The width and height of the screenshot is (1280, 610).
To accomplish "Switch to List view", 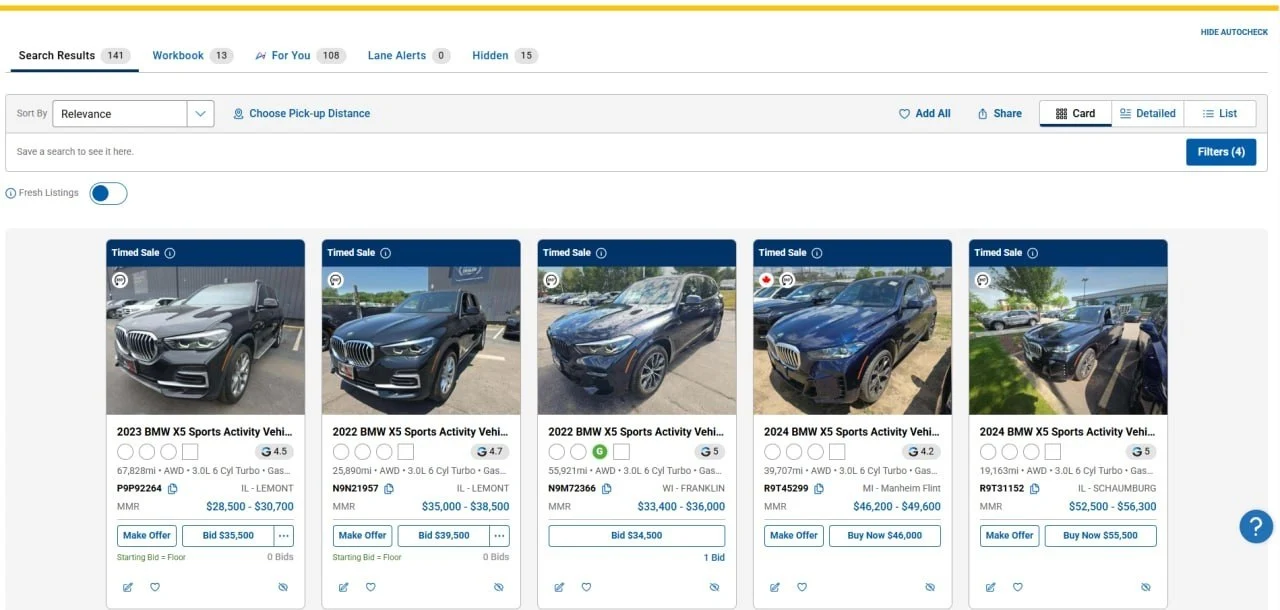I will pos(1220,114).
